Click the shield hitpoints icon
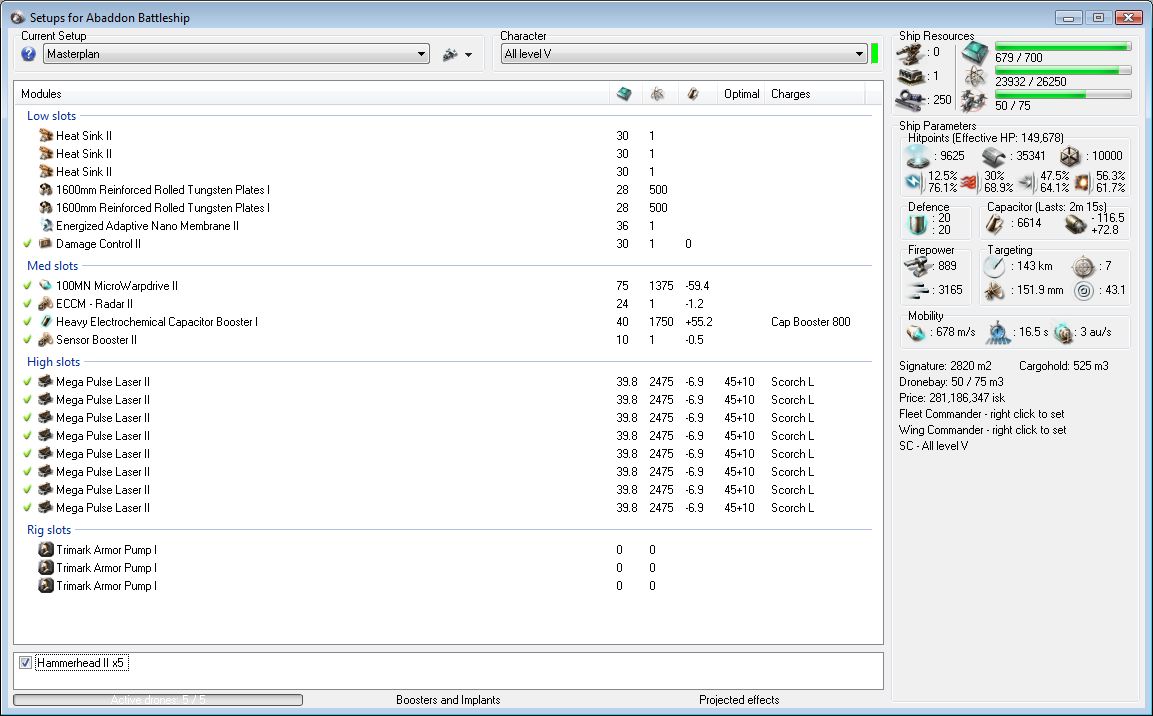Screen dimensions: 1153x716 coord(918,156)
